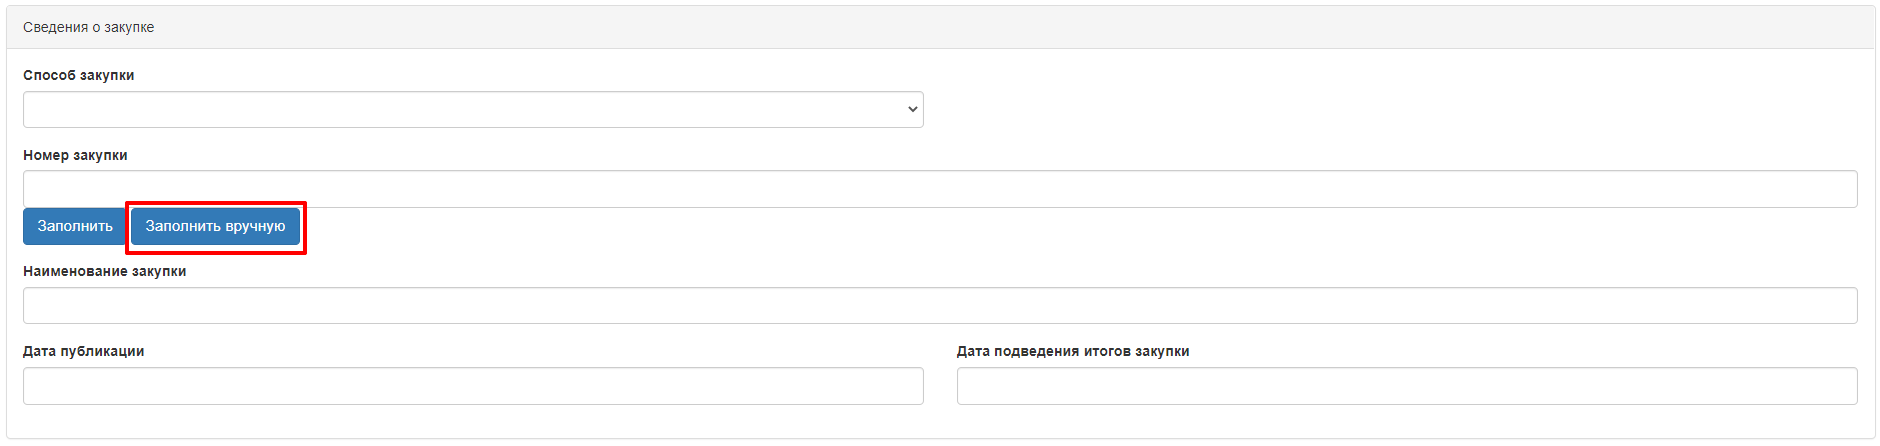
Task: Click the Заполнить button
Action: tap(75, 226)
